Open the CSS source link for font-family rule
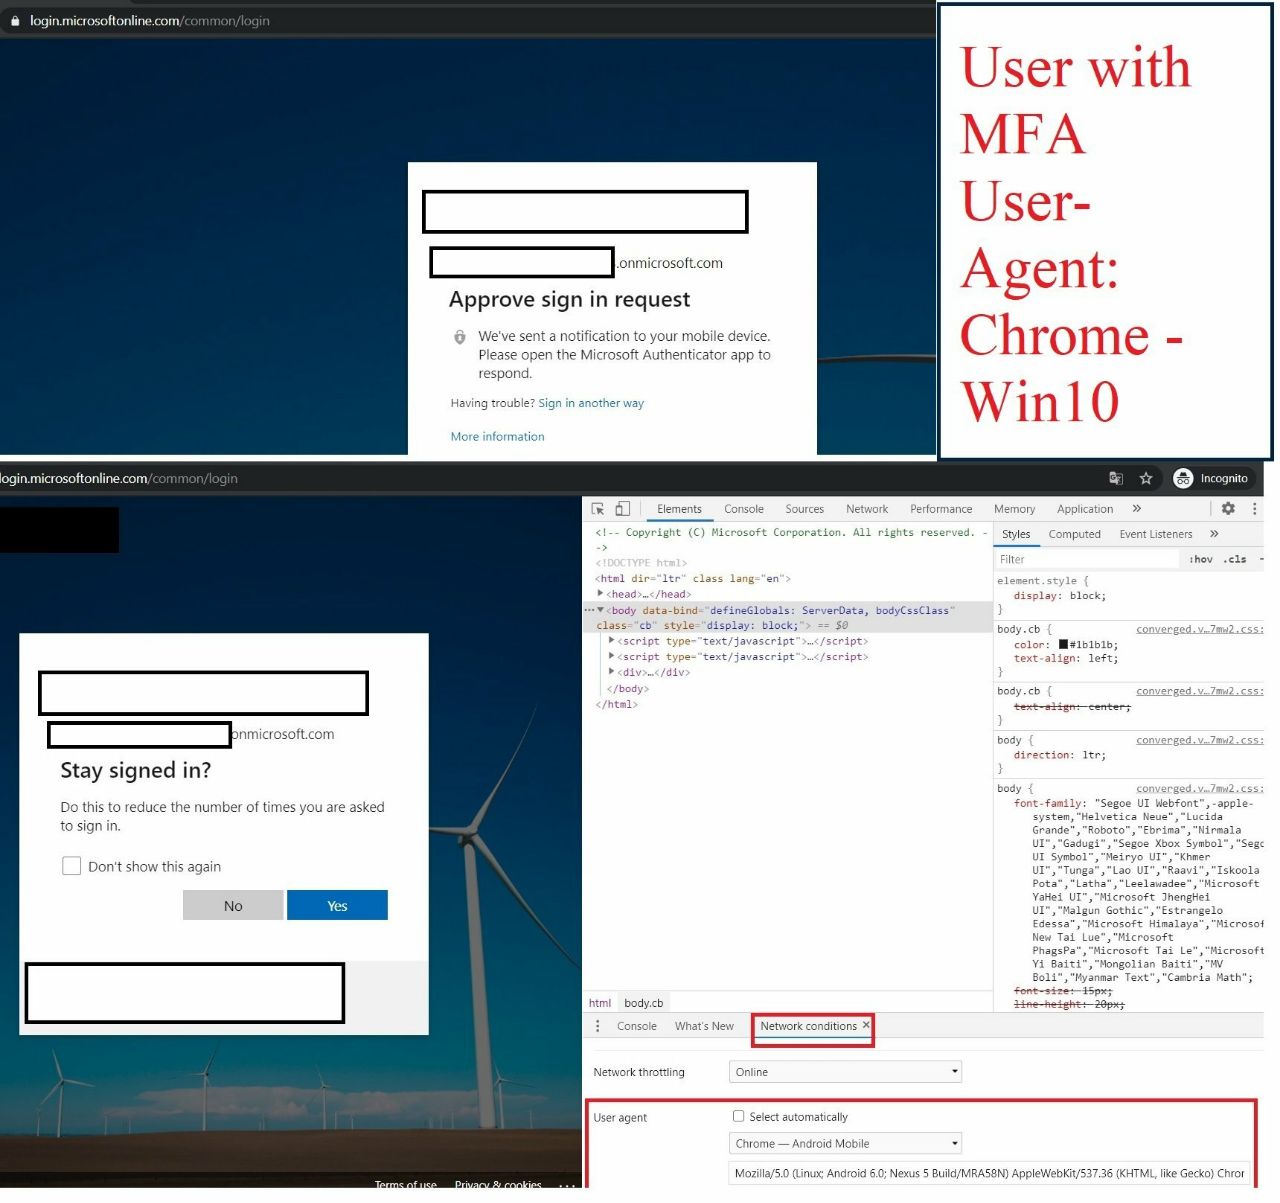This screenshot has width=1280, height=1203. [x=1200, y=789]
